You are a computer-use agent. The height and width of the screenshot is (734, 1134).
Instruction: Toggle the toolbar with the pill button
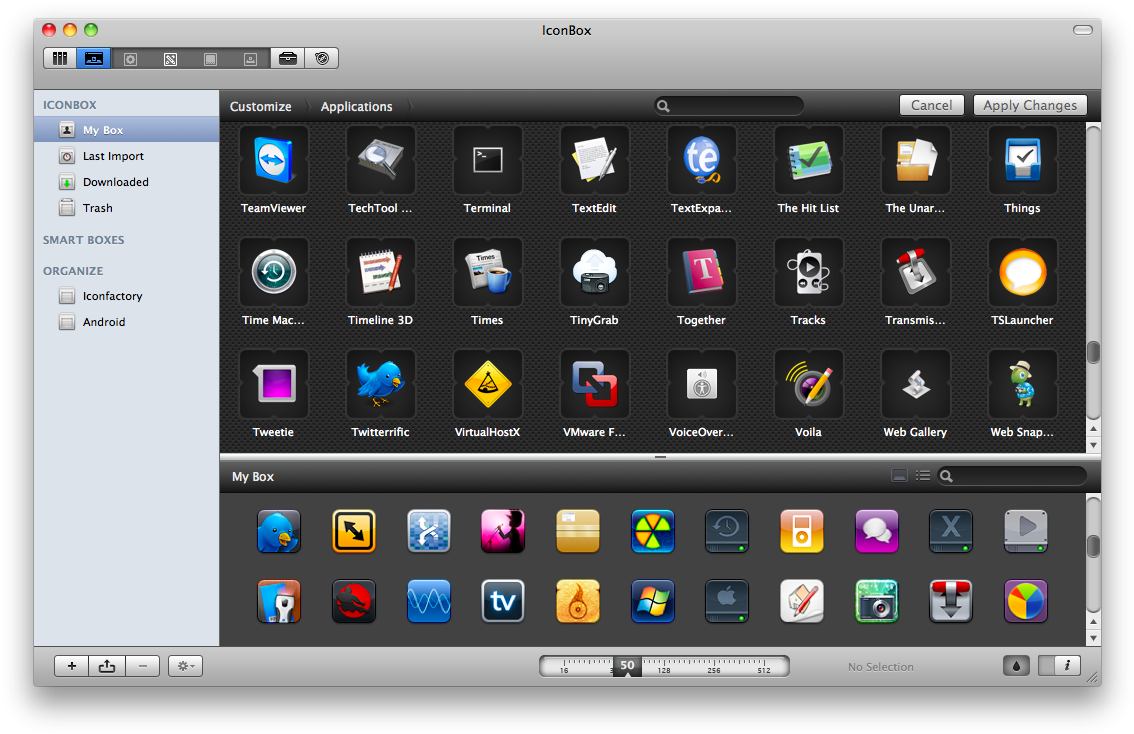pos(1083,30)
